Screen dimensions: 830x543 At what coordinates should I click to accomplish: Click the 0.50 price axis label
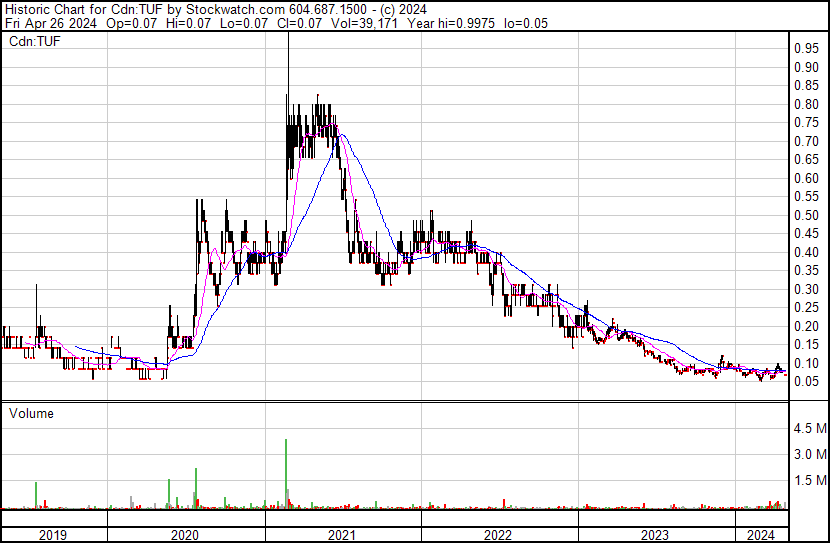(806, 215)
